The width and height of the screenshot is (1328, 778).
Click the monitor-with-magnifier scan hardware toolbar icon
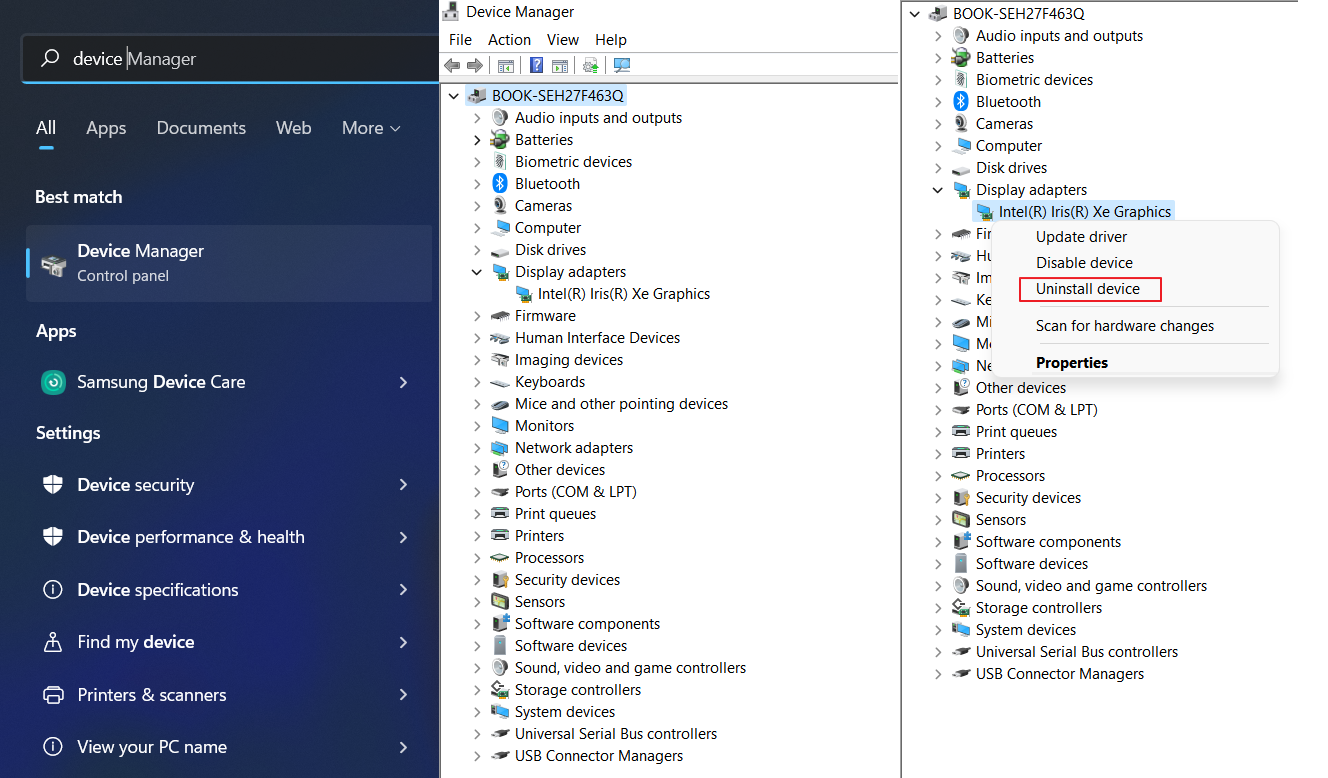[x=622, y=65]
